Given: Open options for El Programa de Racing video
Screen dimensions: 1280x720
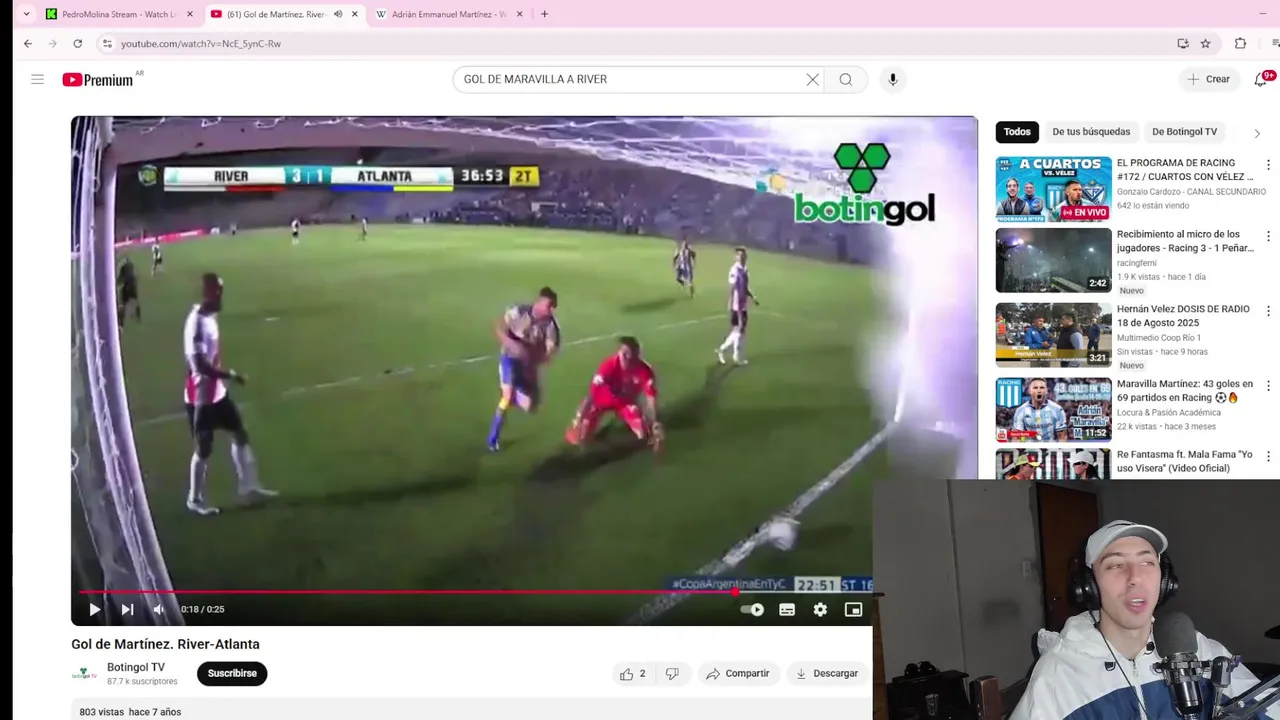Looking at the screenshot, I should coord(1268,165).
